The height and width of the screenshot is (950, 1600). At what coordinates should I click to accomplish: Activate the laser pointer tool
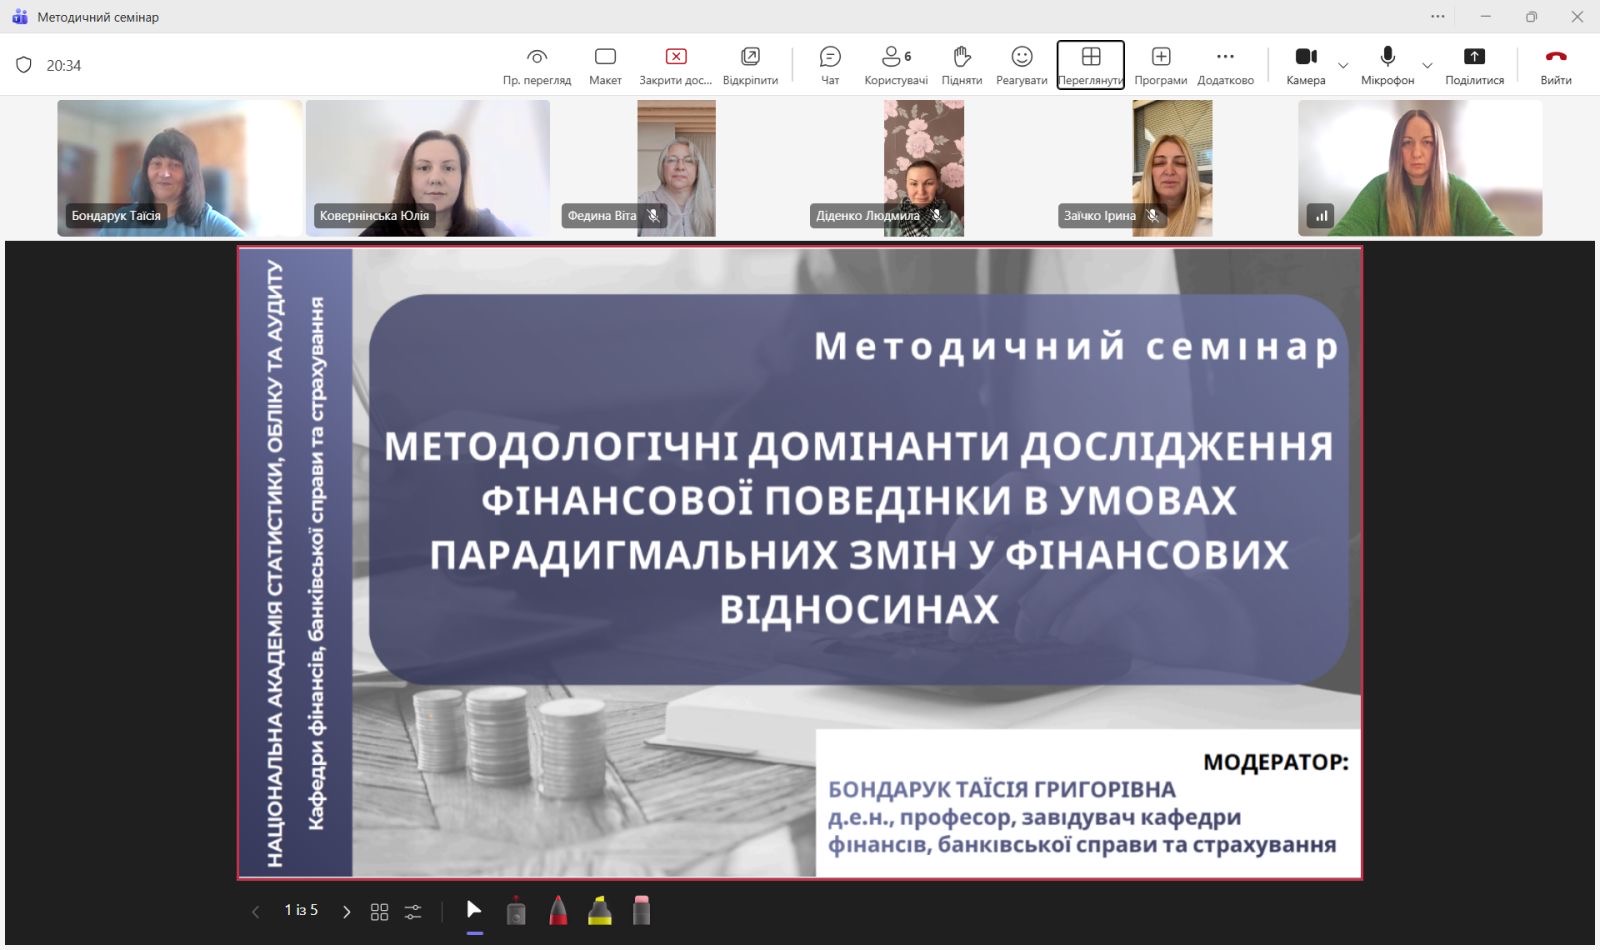[516, 911]
